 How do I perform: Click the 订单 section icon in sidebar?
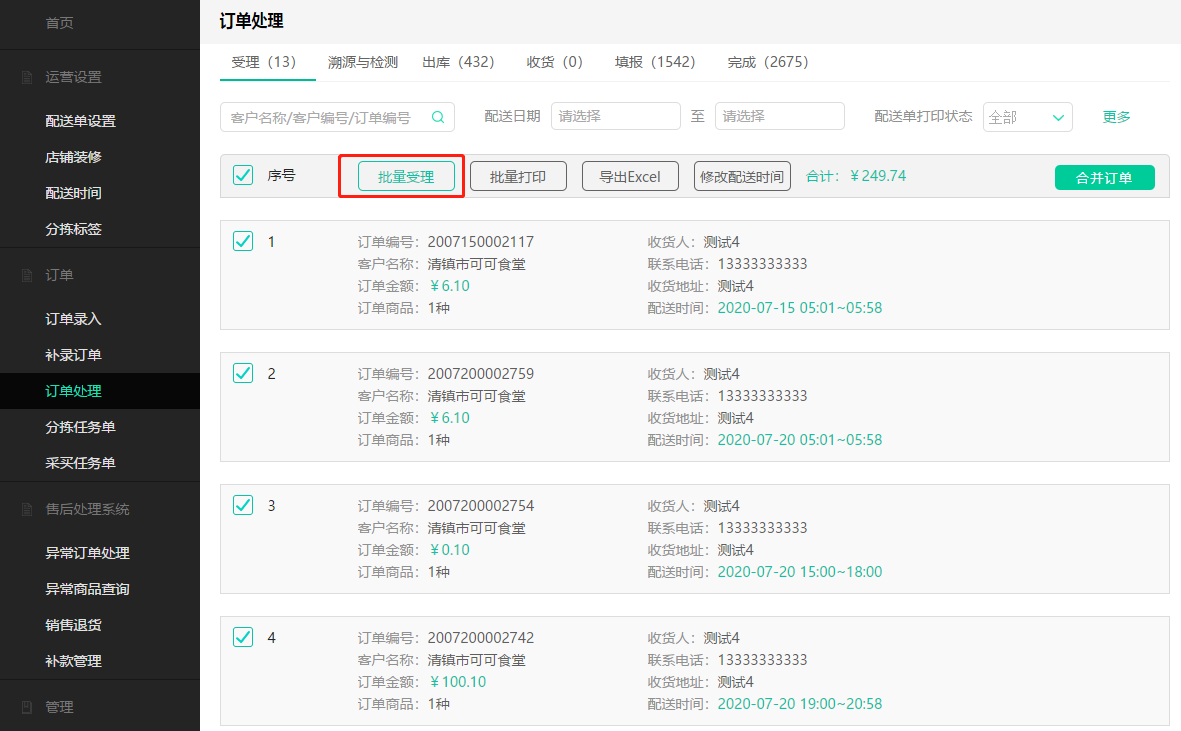(27, 275)
